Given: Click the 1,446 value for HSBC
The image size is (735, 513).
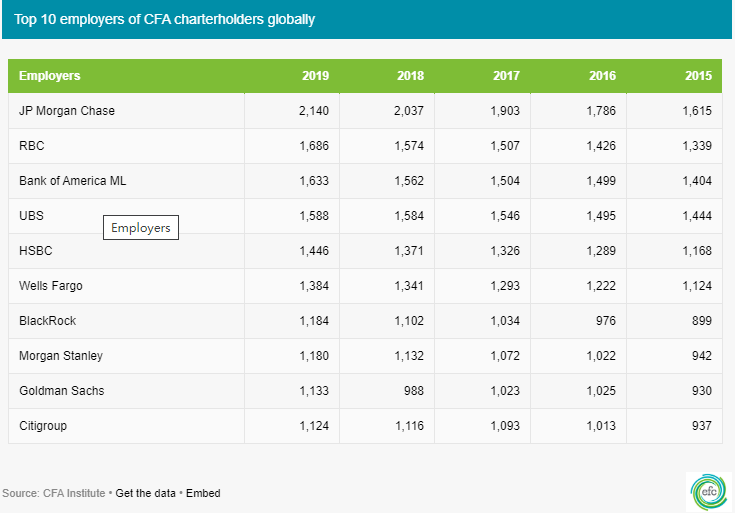Looking at the screenshot, I should coord(314,251).
